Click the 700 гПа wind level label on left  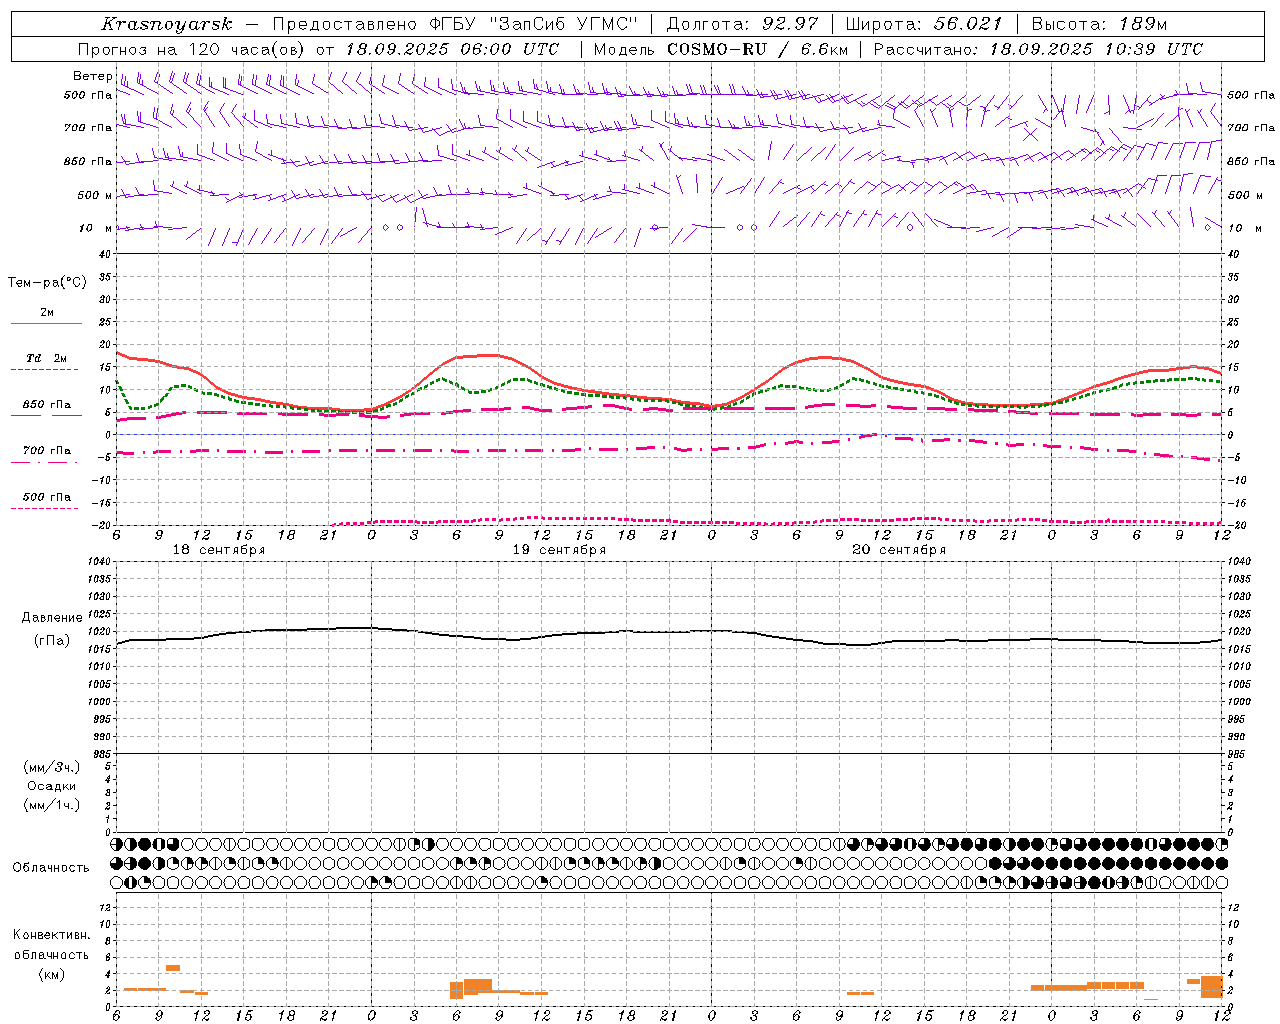(88, 128)
